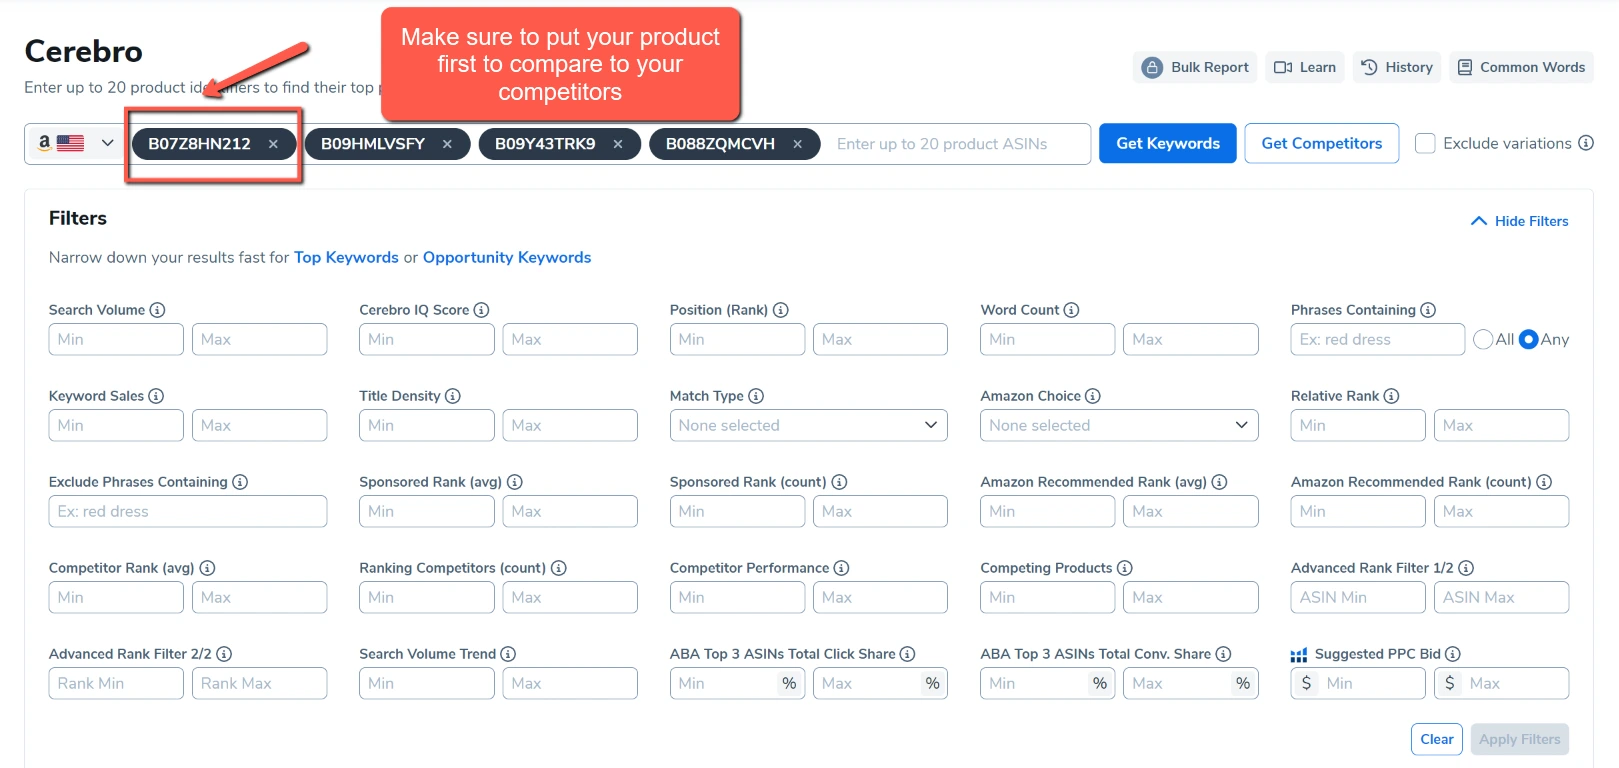Remove ASIN B09Y43TRK9 chip
The width and height of the screenshot is (1619, 768).
(618, 144)
